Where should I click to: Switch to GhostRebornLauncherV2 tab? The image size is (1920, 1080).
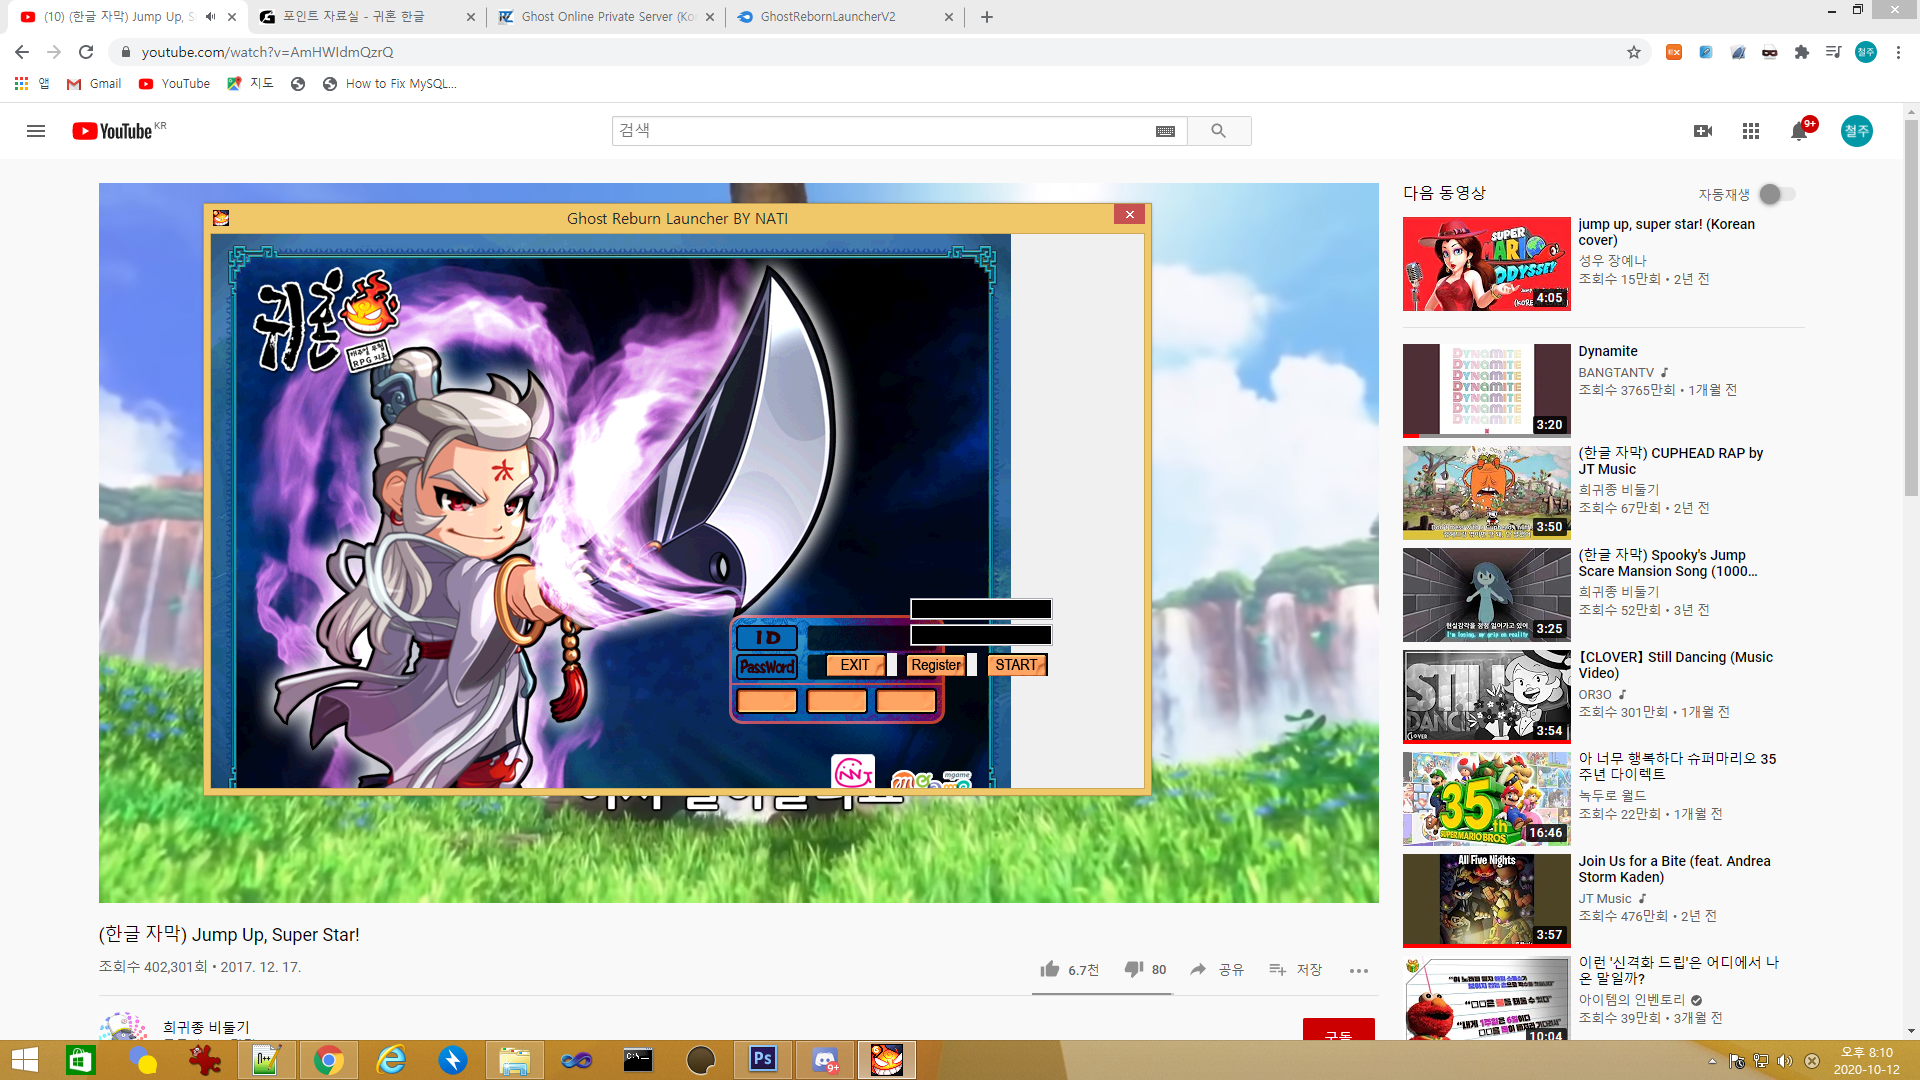[x=845, y=17]
